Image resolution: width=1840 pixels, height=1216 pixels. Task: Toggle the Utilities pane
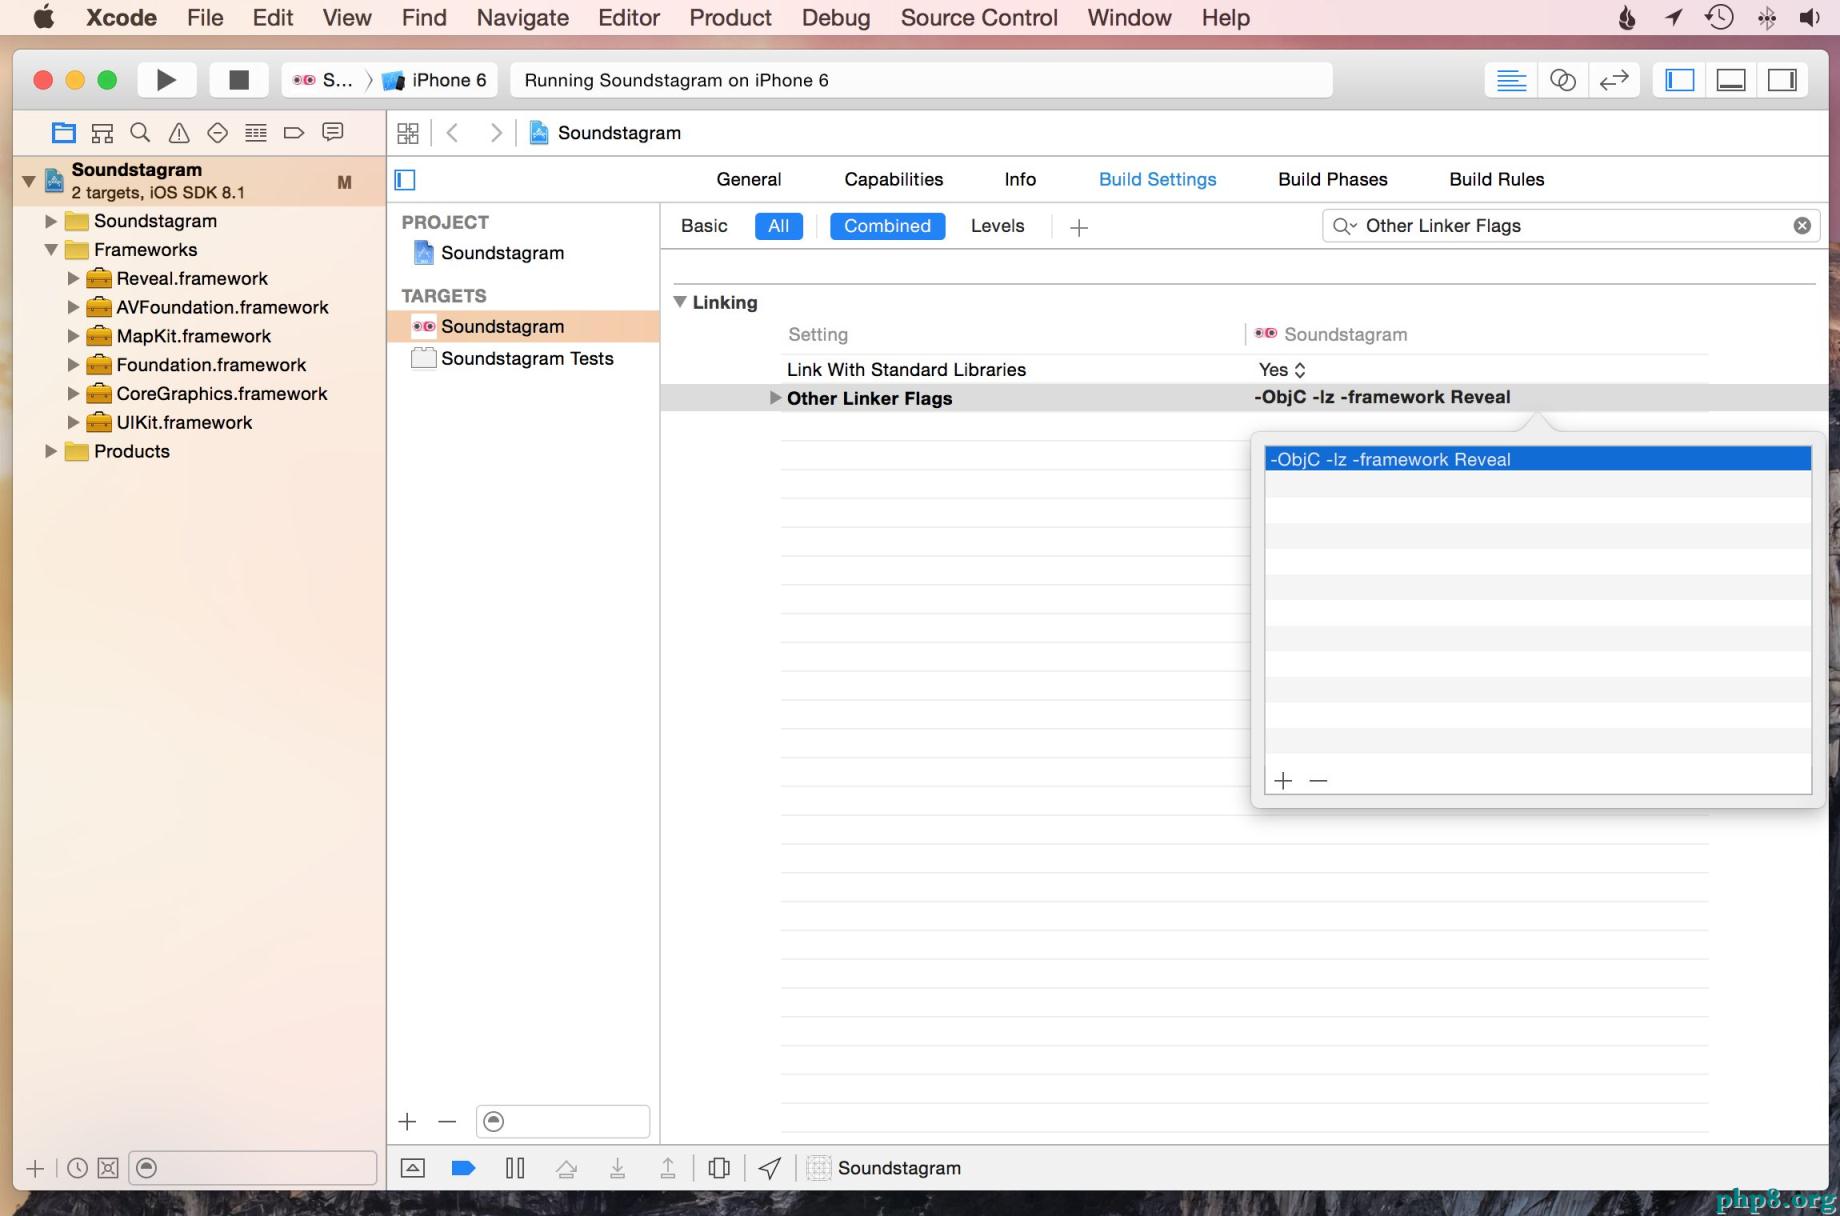1783,80
